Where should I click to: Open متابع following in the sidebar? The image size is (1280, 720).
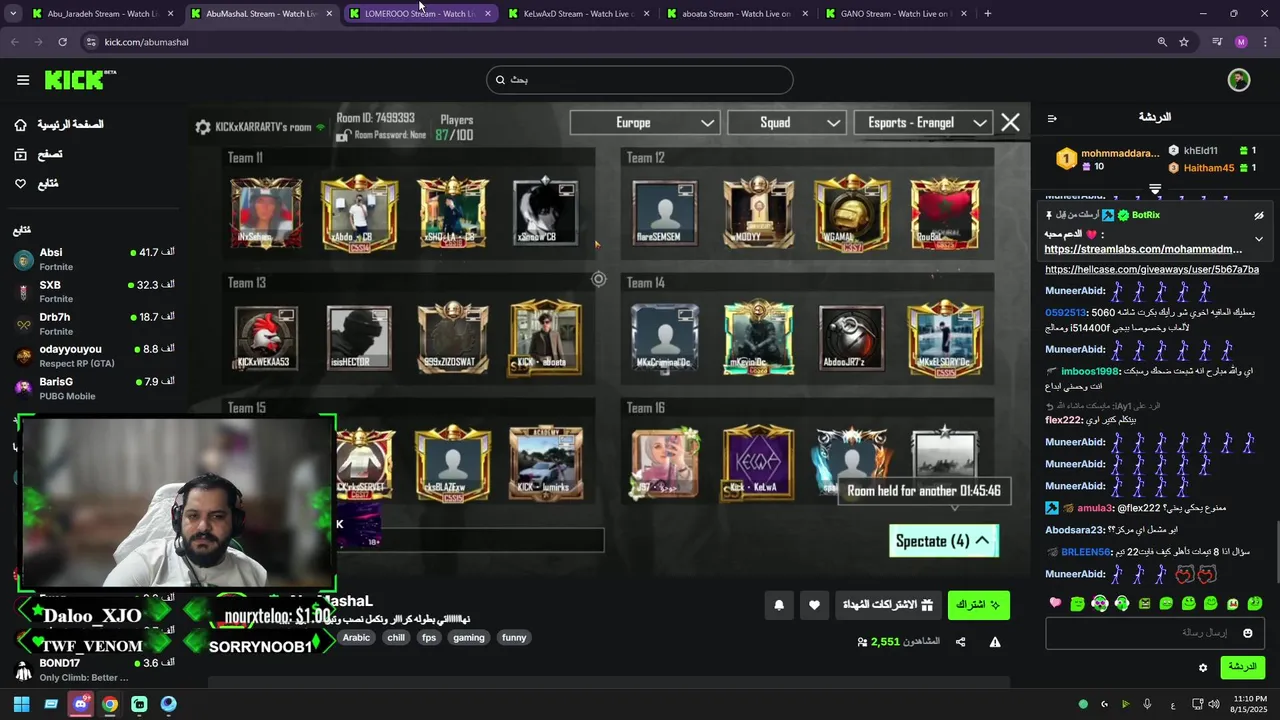pos(36,184)
